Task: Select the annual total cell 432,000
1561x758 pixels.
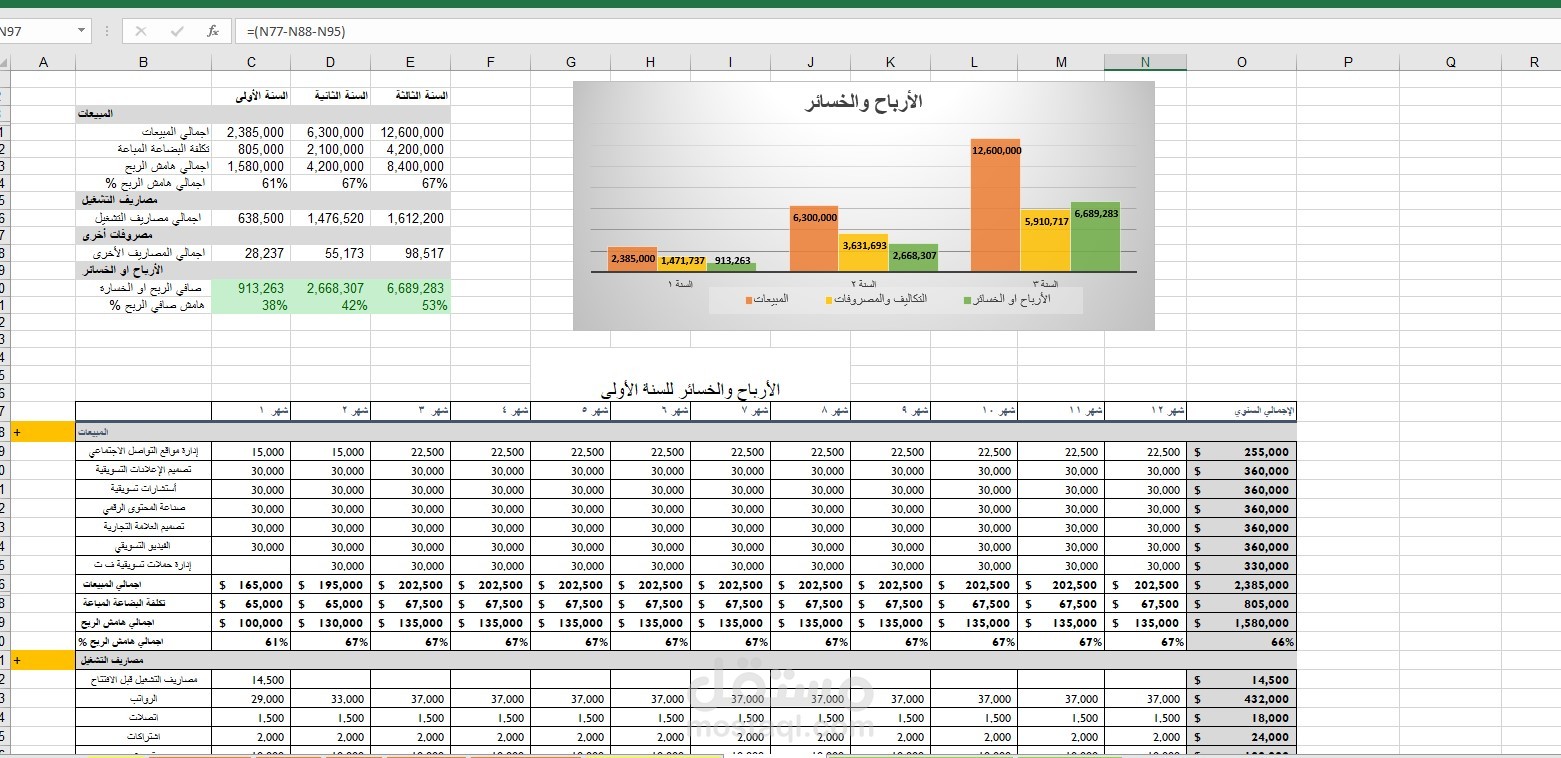Action: pos(1242,699)
